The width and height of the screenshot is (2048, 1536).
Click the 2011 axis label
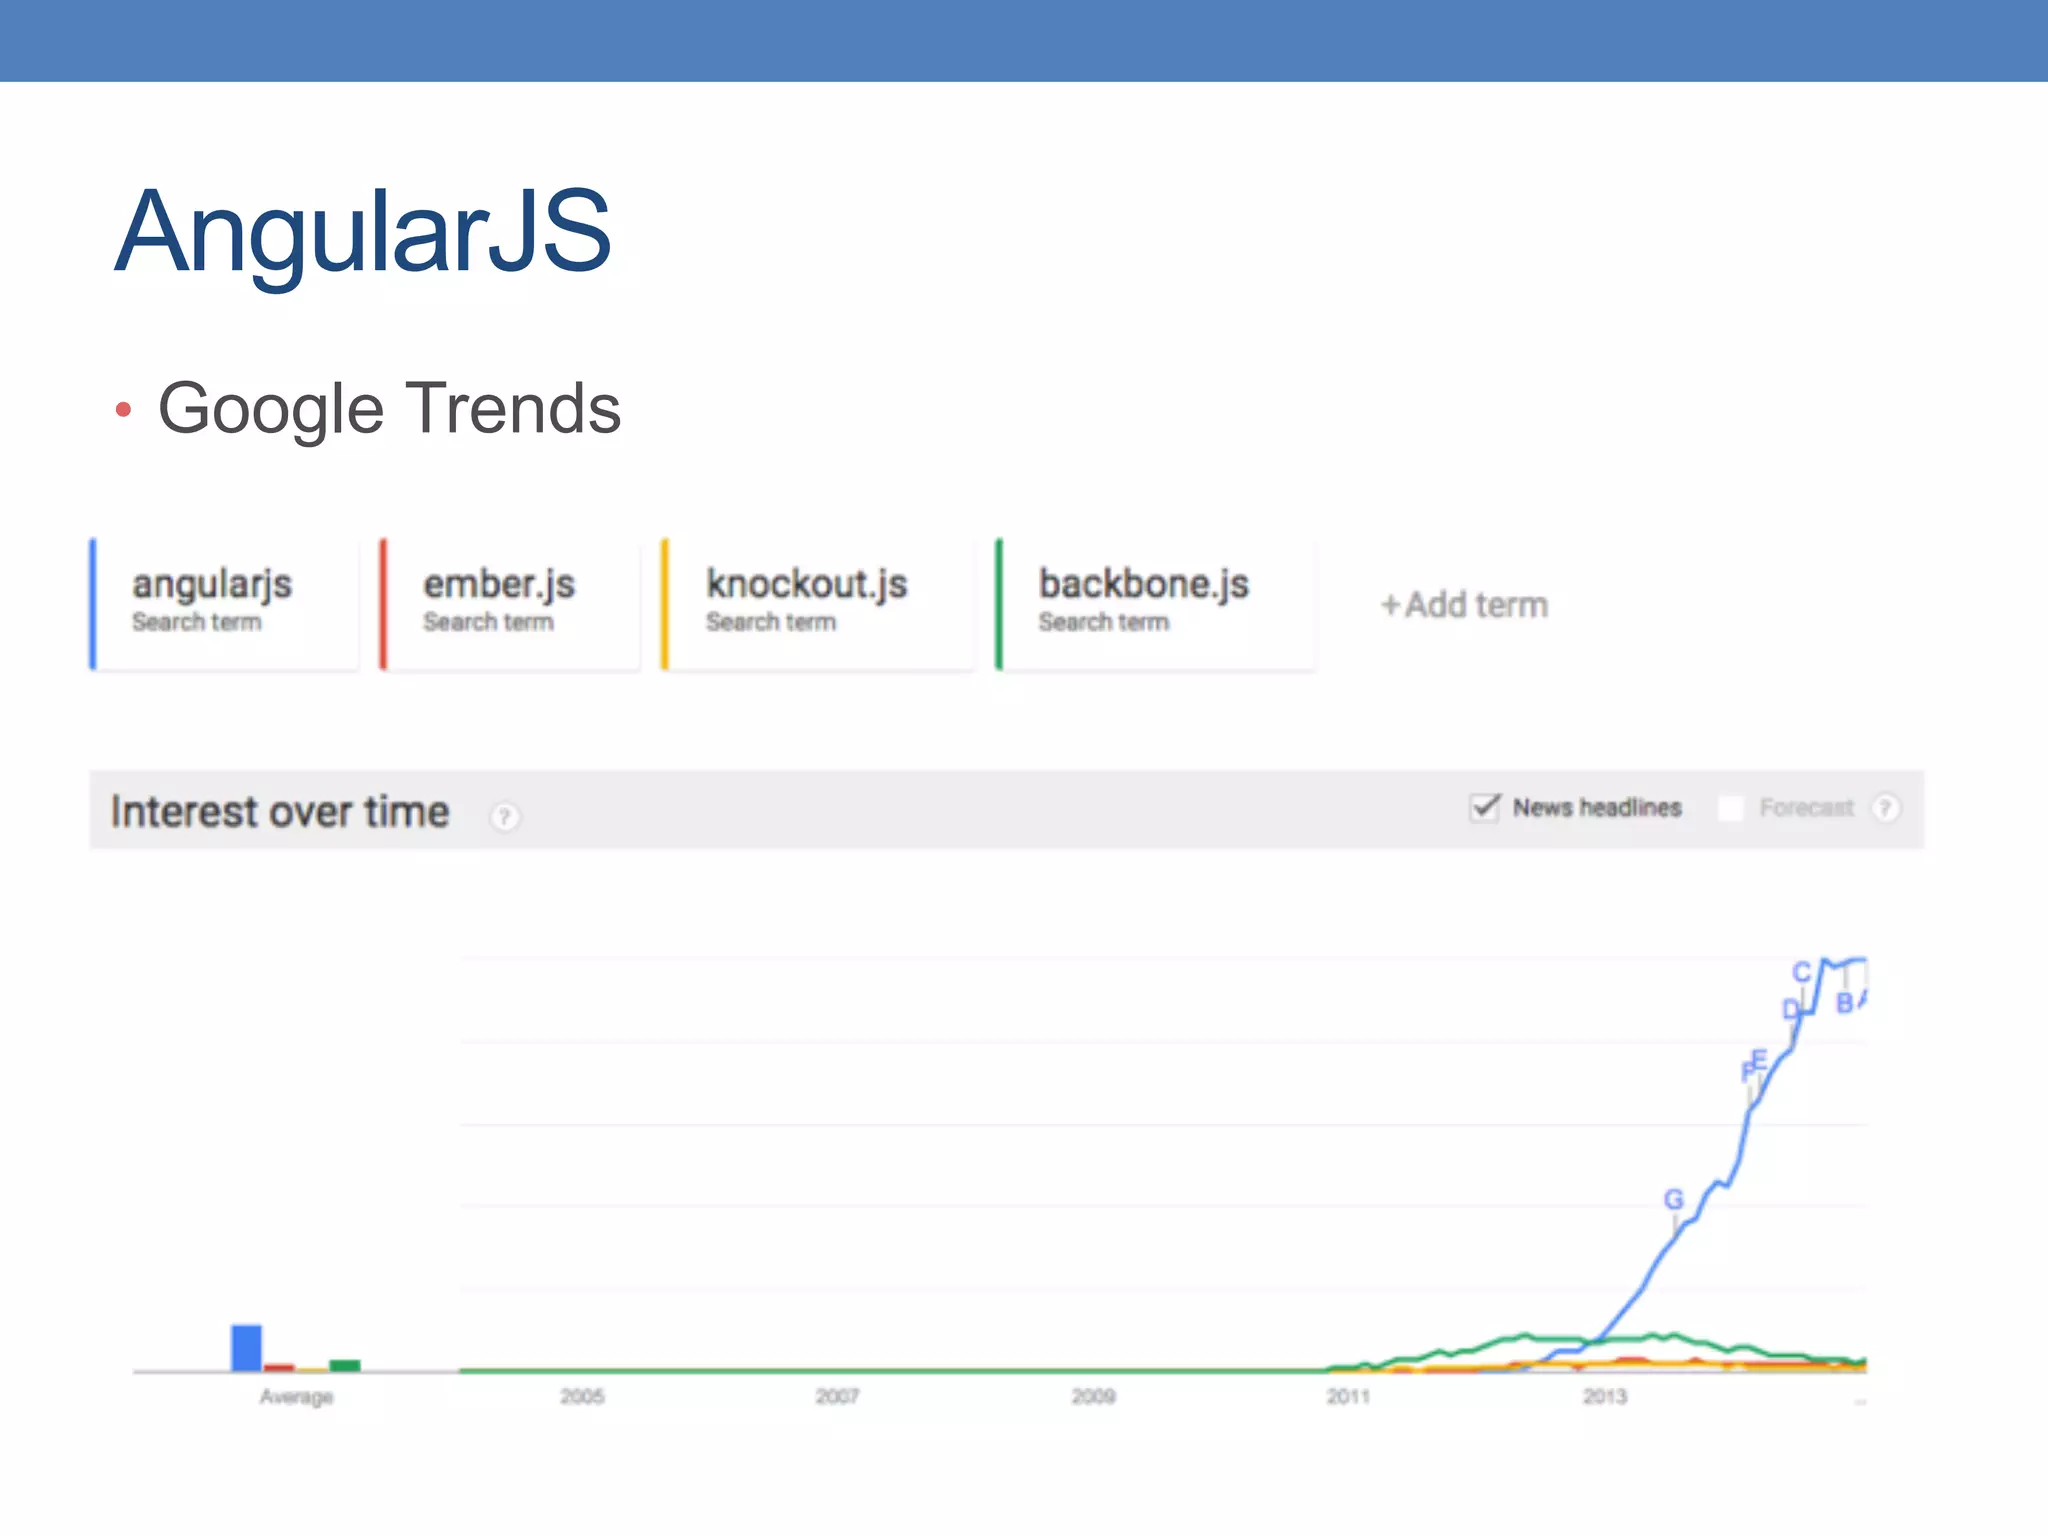click(1348, 1396)
